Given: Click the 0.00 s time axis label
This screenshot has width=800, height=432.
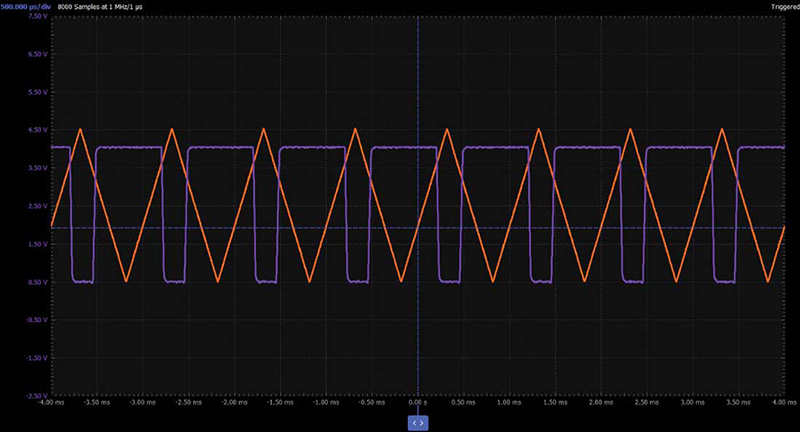Looking at the screenshot, I should coord(418,402).
